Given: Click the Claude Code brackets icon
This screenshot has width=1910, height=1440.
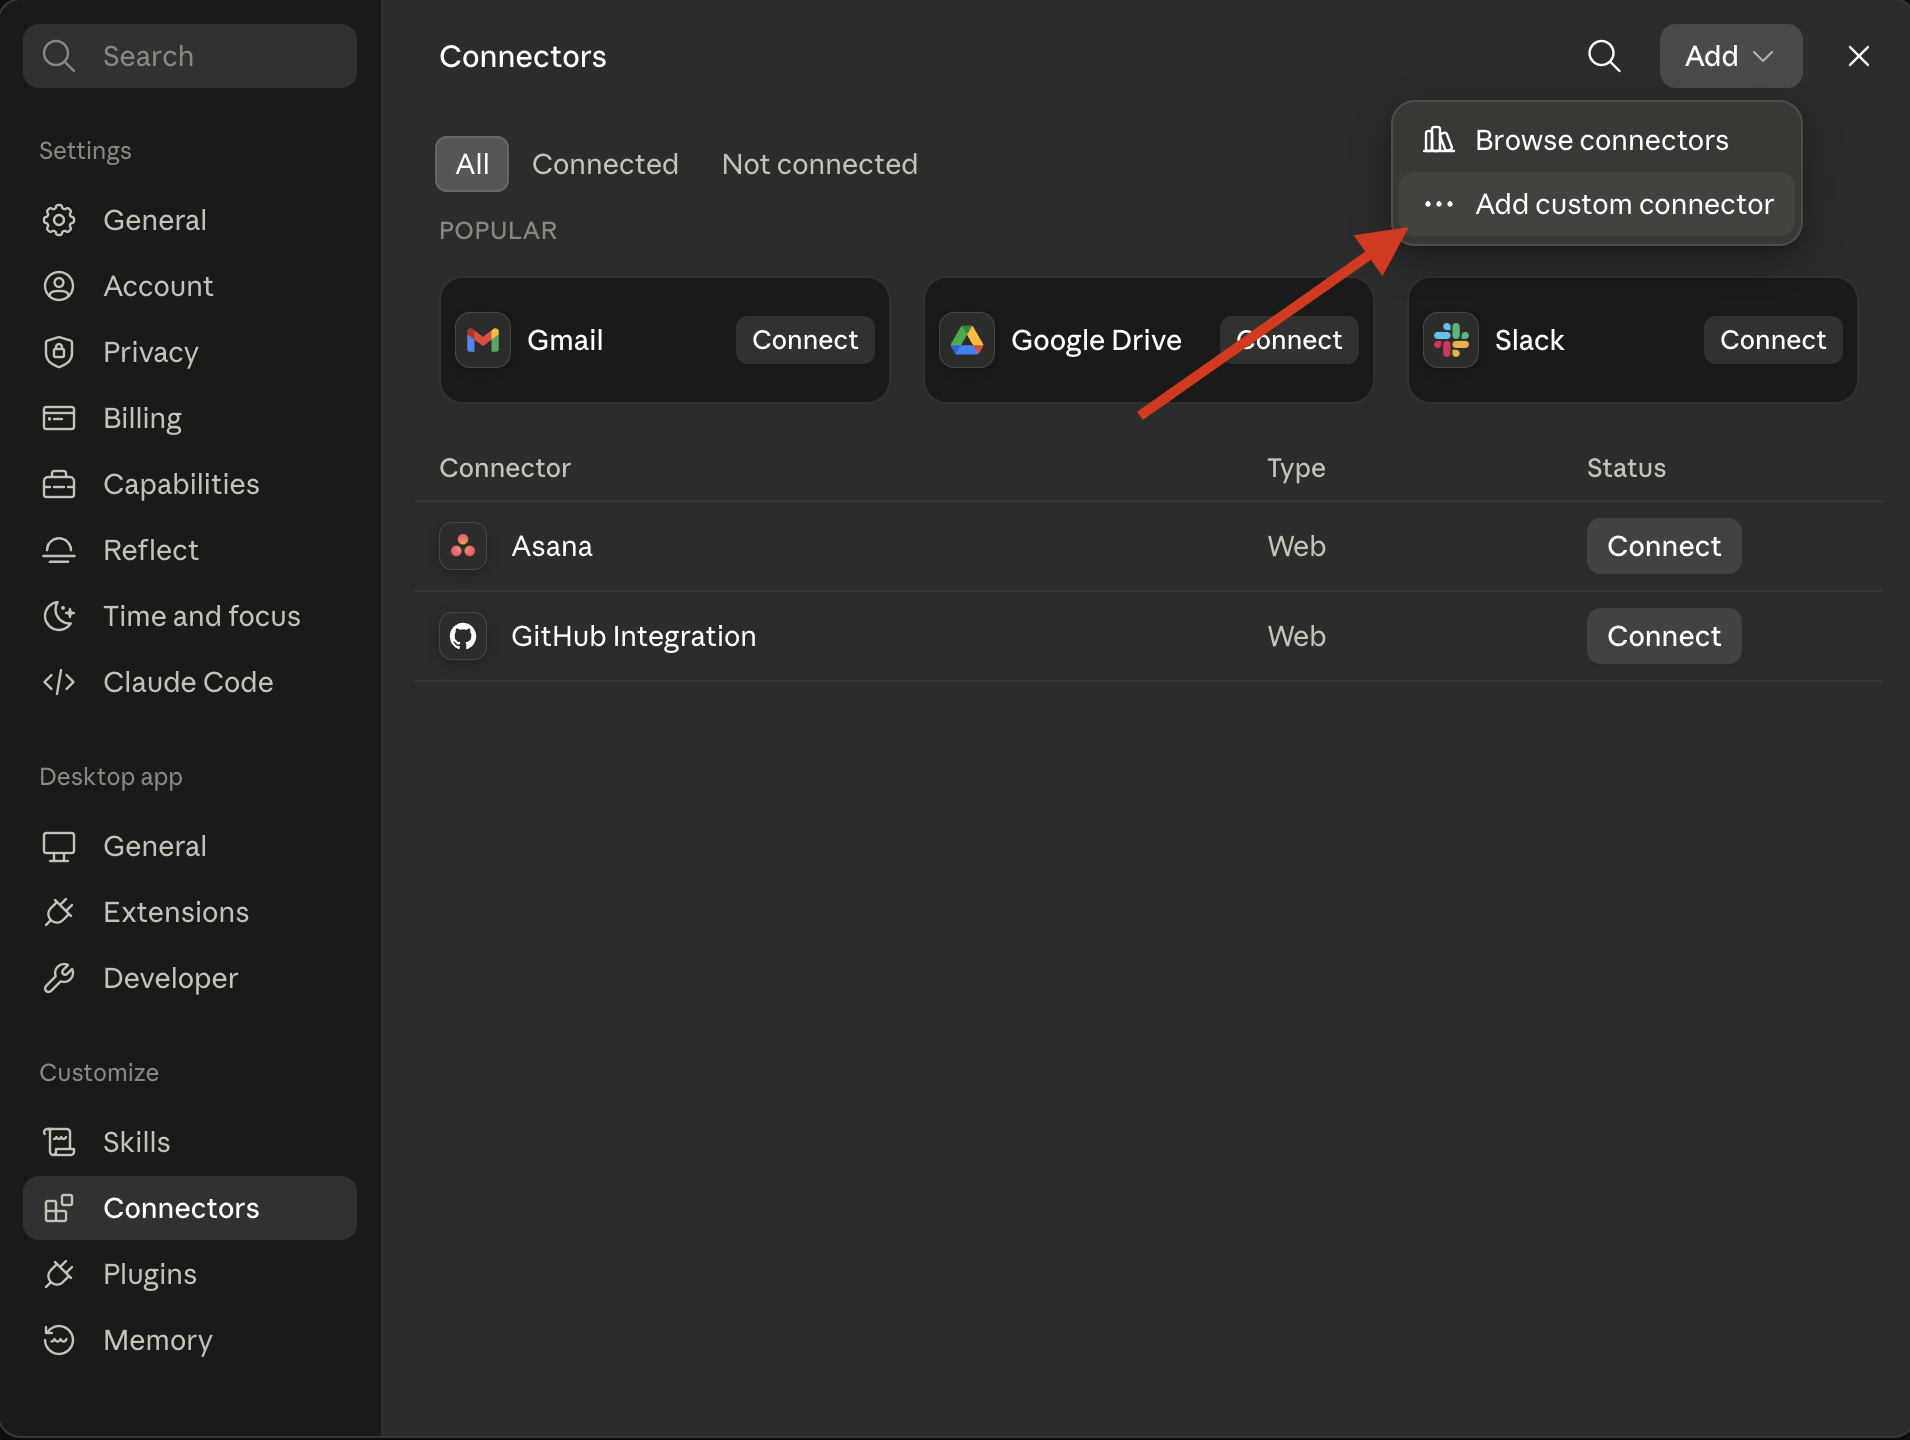Looking at the screenshot, I should point(59,682).
